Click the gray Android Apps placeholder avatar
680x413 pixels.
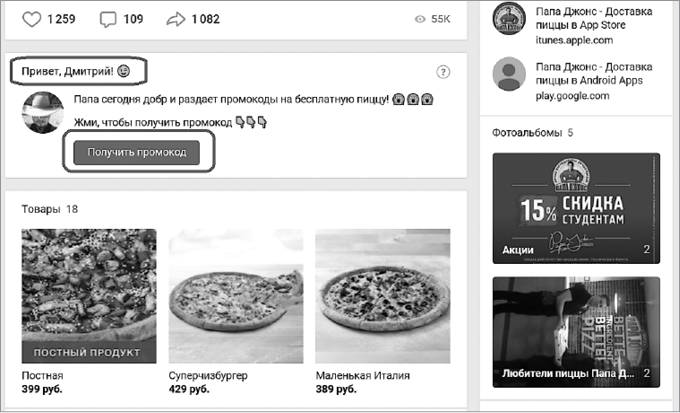coord(509,74)
